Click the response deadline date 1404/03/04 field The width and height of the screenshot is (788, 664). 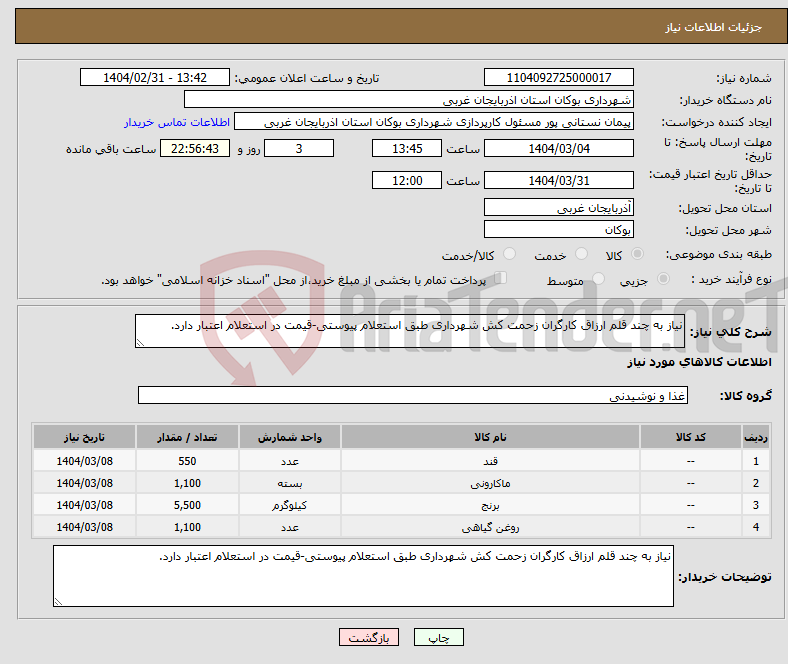point(558,148)
